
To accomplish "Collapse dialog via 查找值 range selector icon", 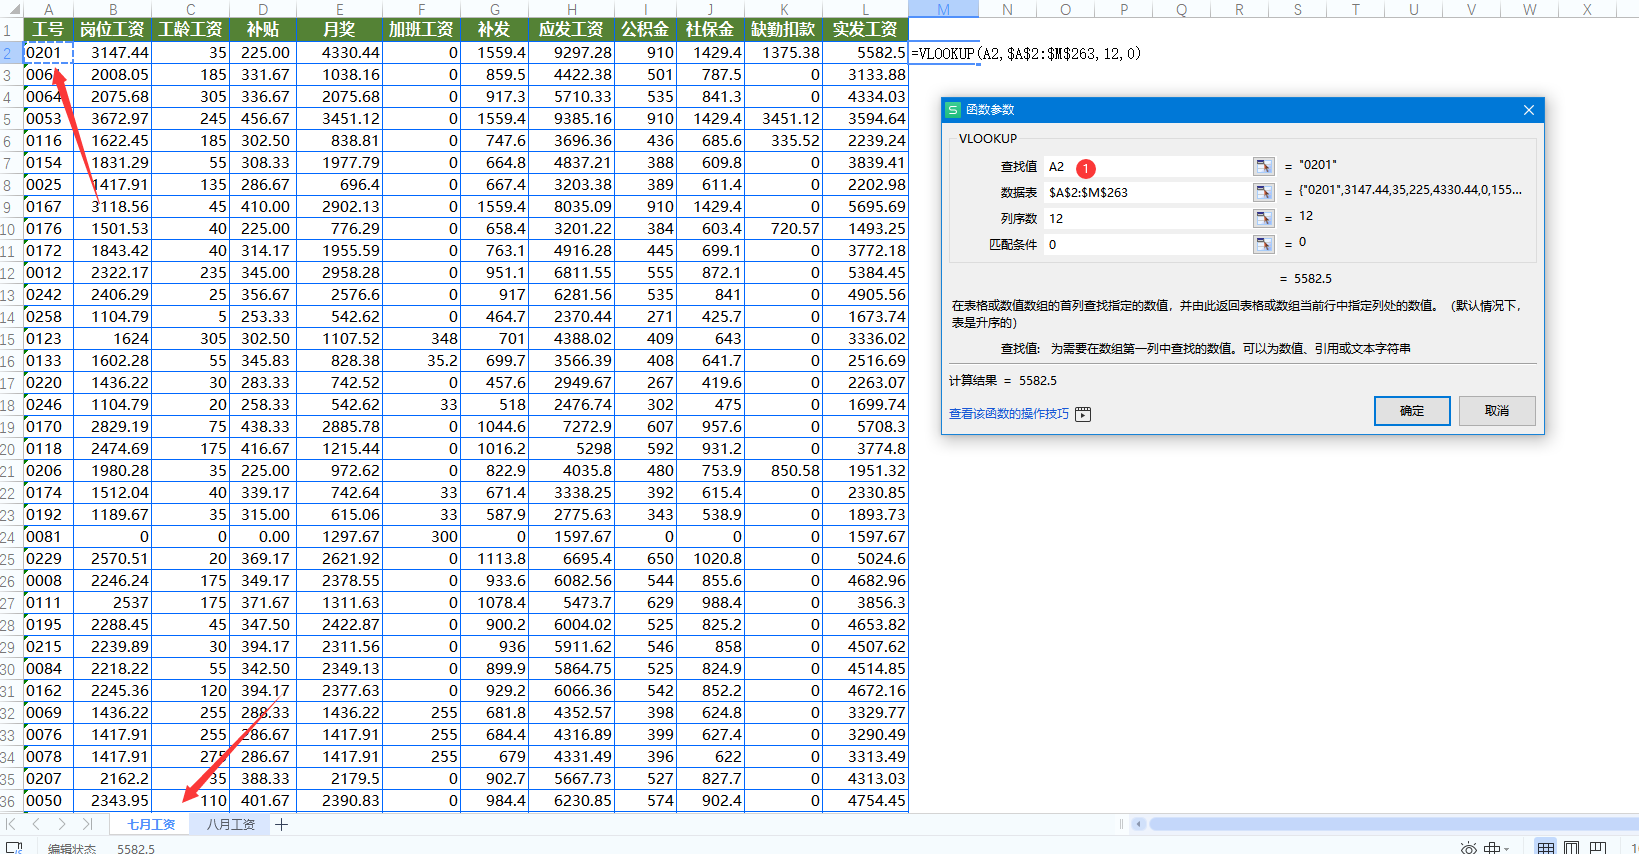I will tap(1264, 166).
